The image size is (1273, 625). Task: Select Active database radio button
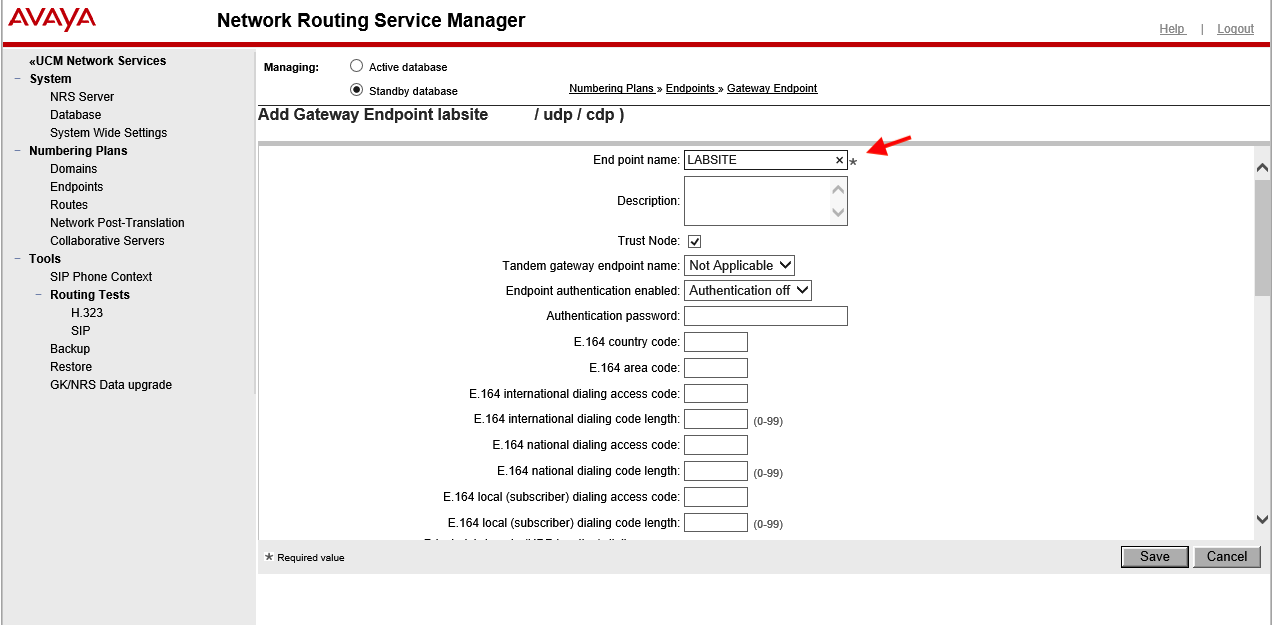point(356,66)
